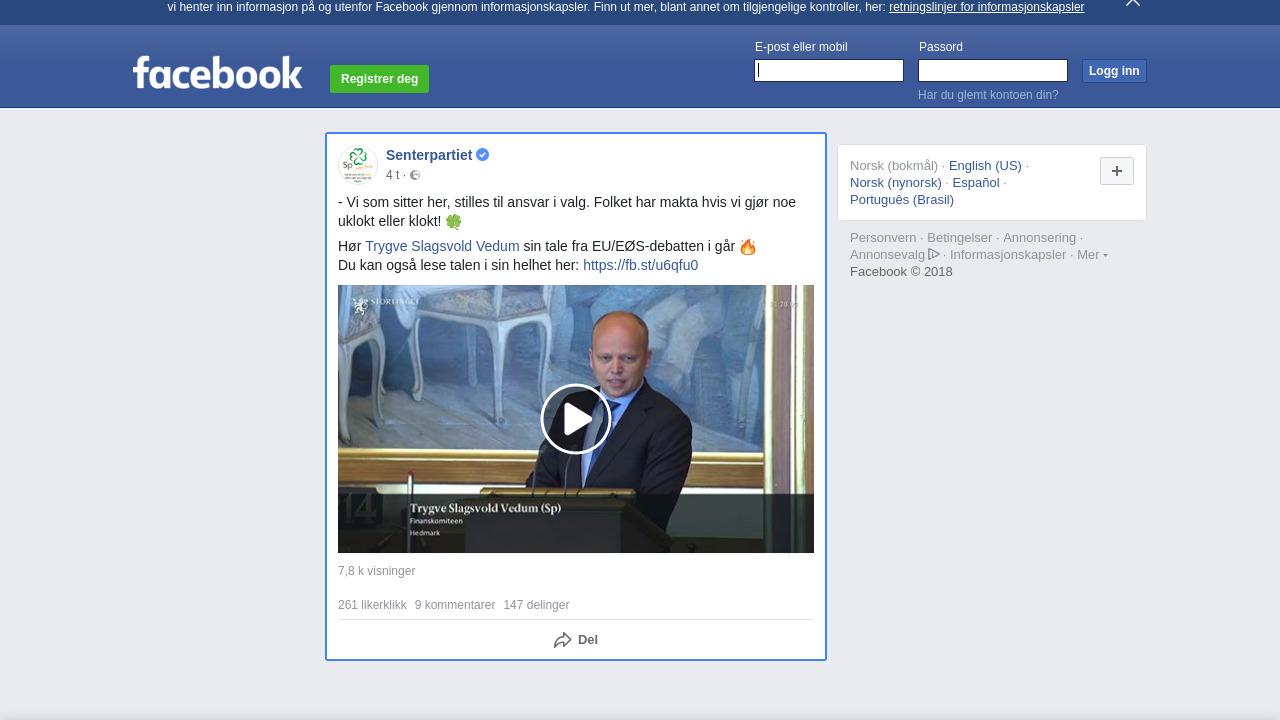1280x720 pixels.
Task: Close the cookie notice banner
Action: 1133,3
